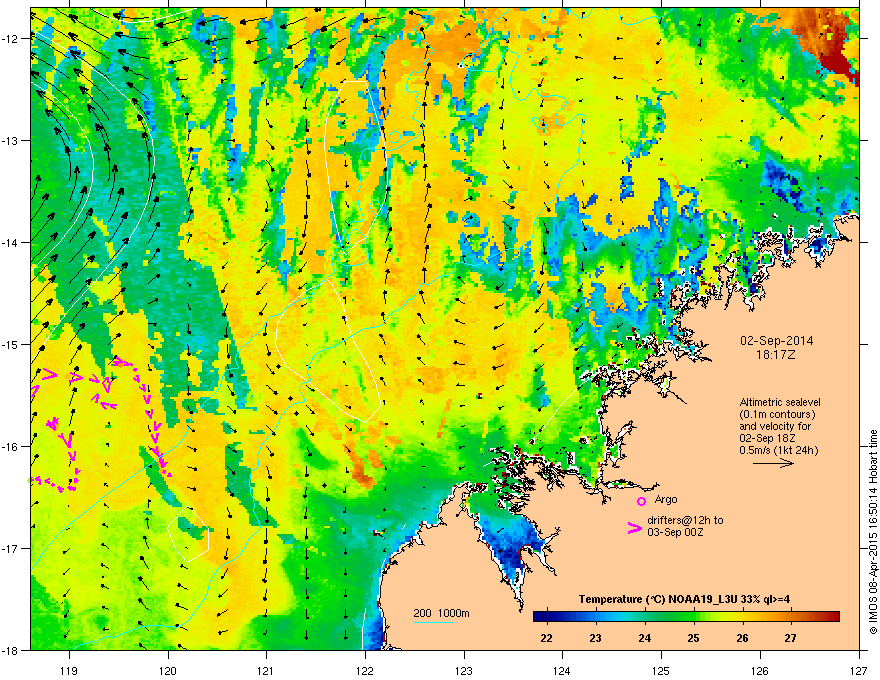Click the longitude axis label 120
Screen dimensions: 880x680
coord(168,670)
